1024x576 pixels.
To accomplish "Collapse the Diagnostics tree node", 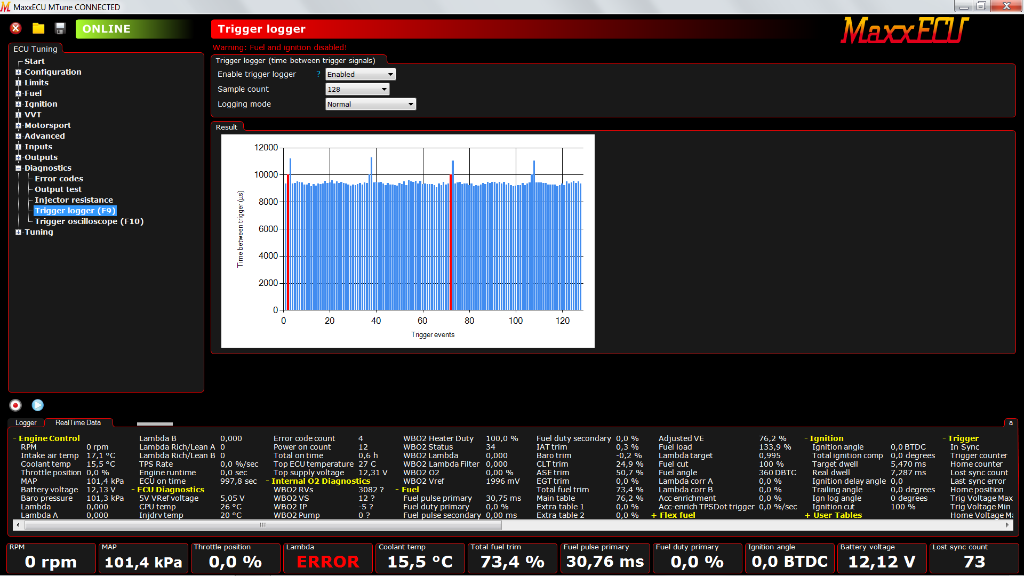I will click(18, 168).
